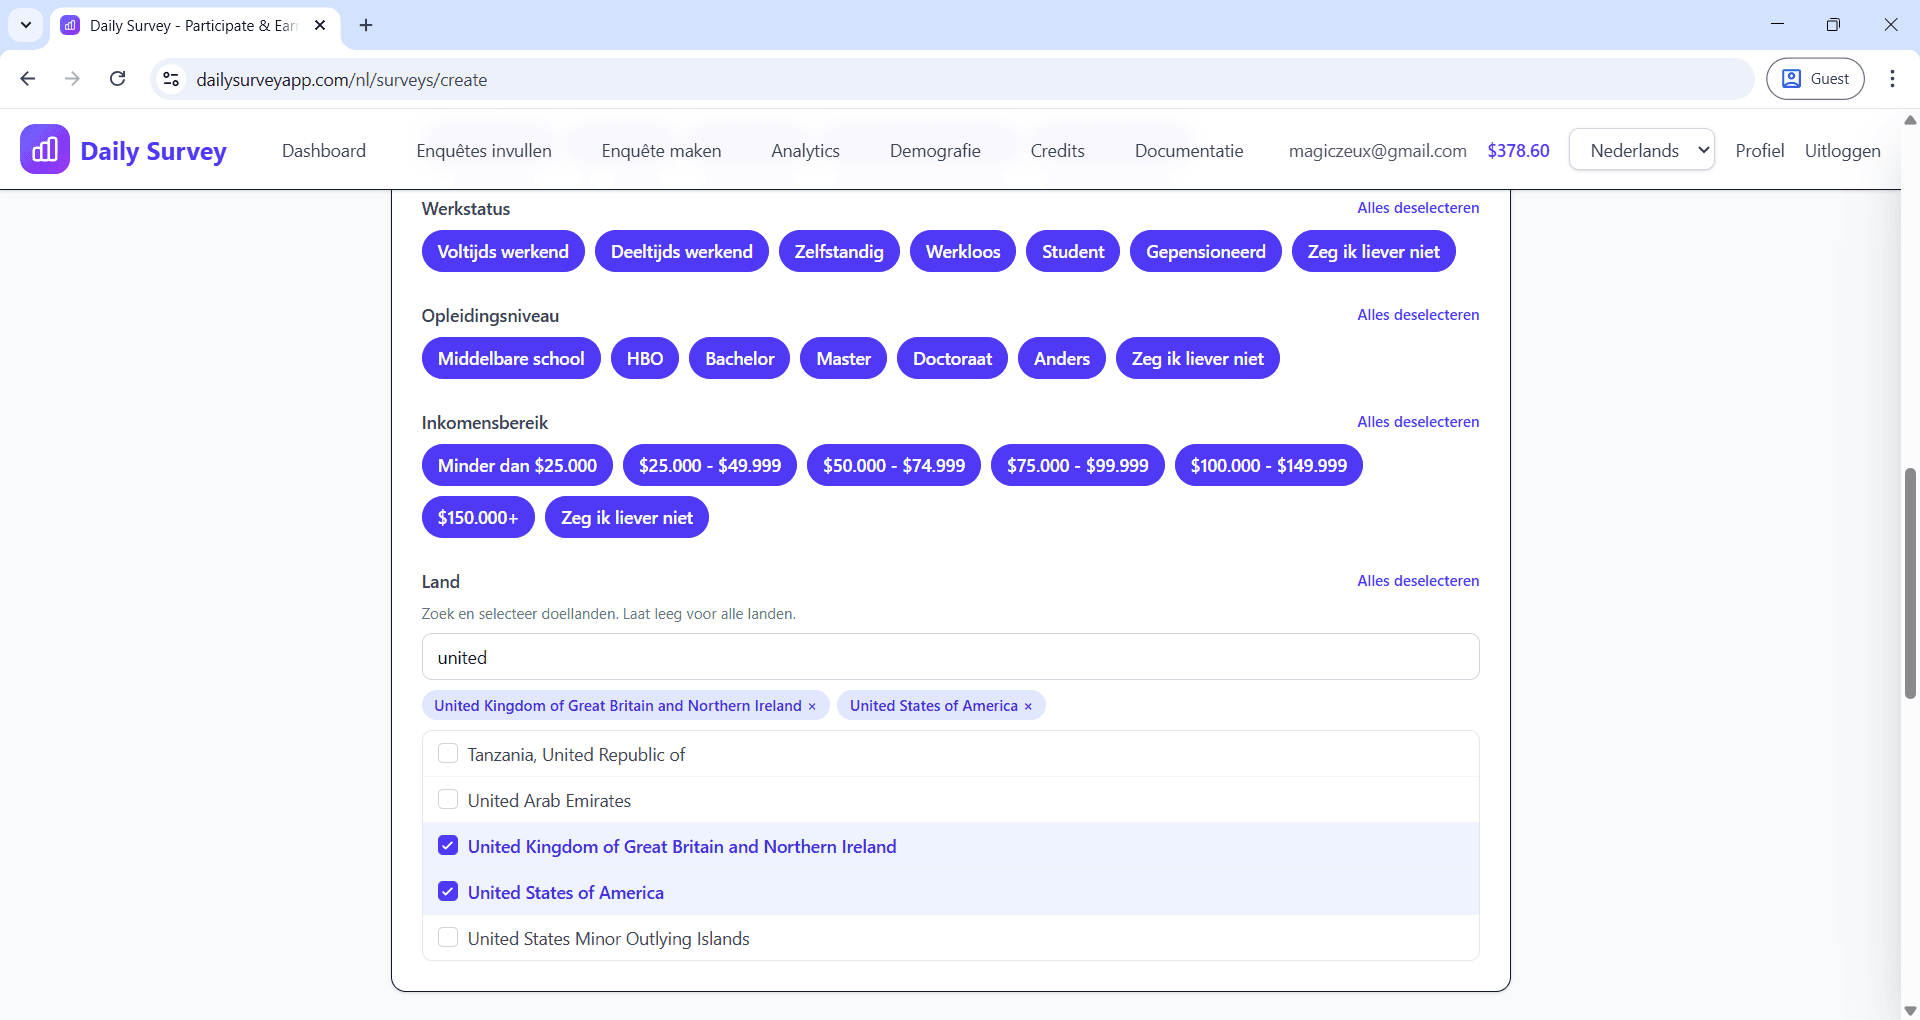This screenshot has width=1920, height=1020.
Task: Uncheck the United States of America checkbox
Action: (x=448, y=892)
